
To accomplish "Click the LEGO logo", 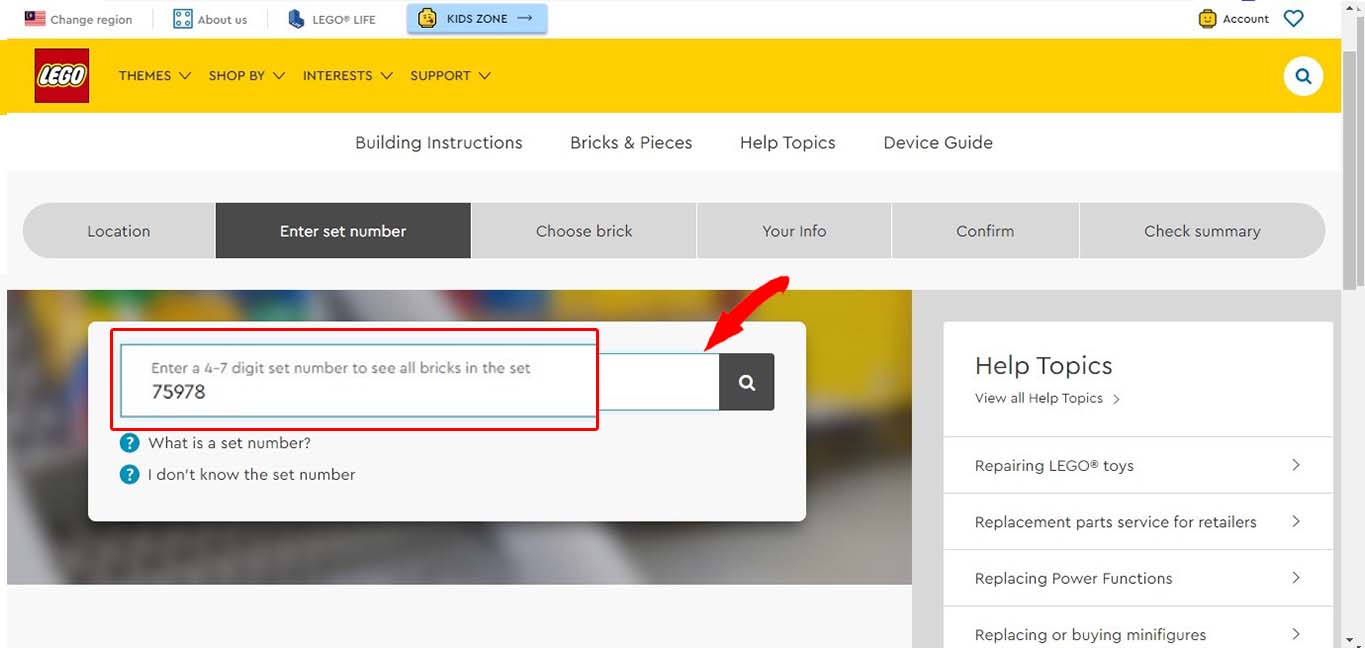I will pyautogui.click(x=62, y=76).
